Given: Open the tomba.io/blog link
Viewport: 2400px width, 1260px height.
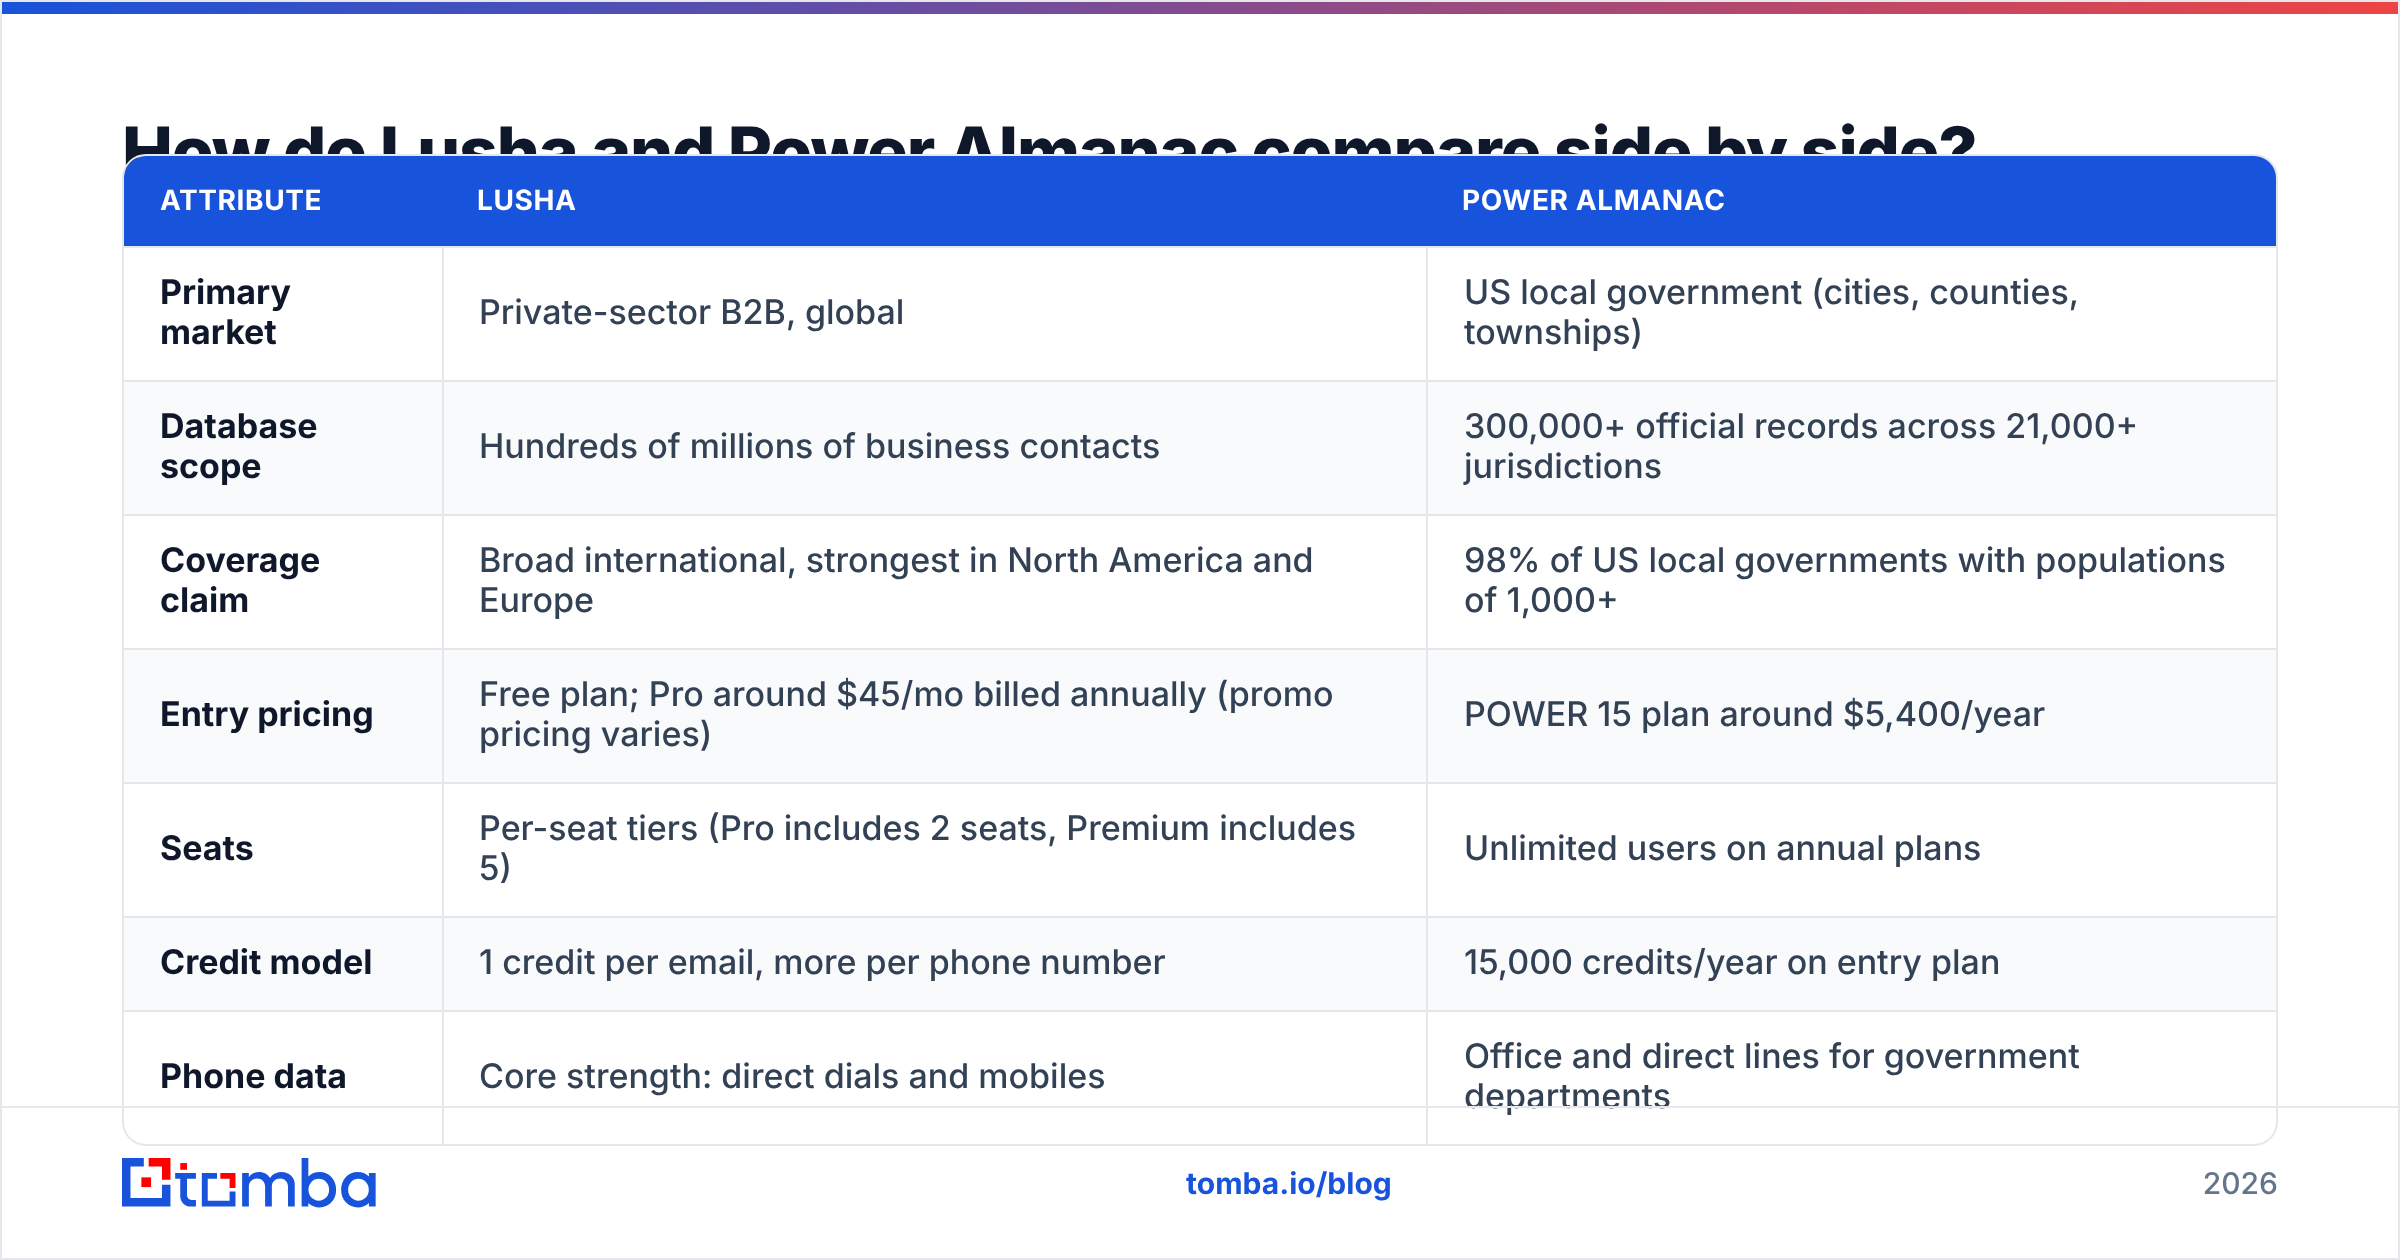Looking at the screenshot, I should click(x=1288, y=1184).
